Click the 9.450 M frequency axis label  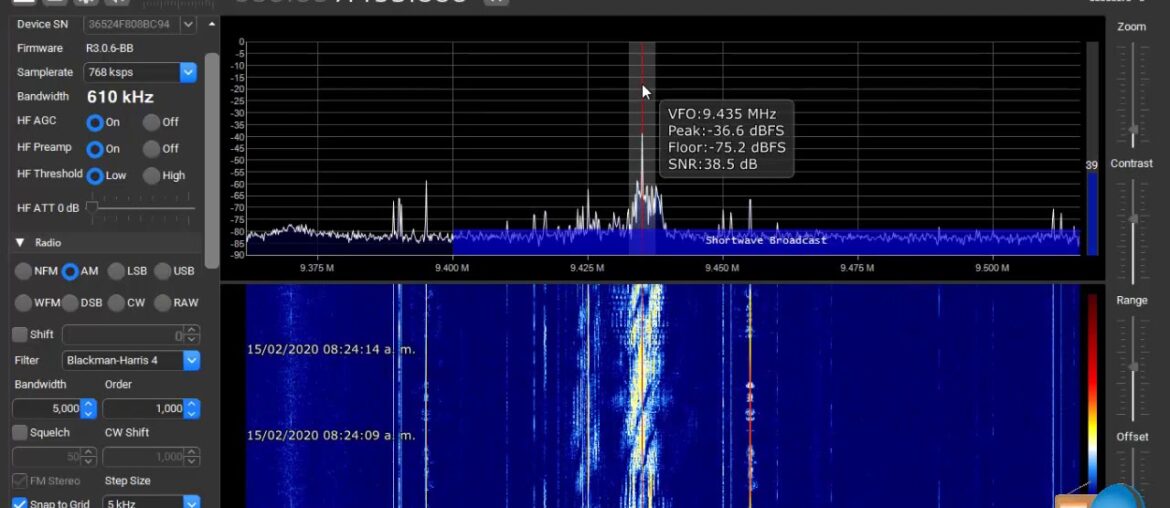(722, 268)
